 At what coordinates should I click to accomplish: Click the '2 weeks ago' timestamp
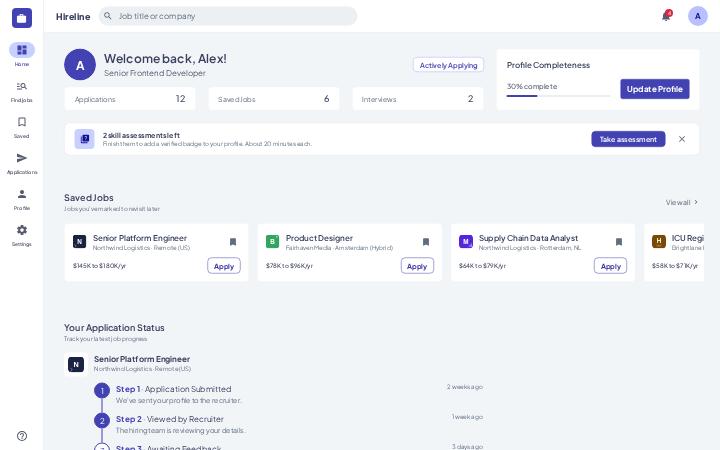465,387
